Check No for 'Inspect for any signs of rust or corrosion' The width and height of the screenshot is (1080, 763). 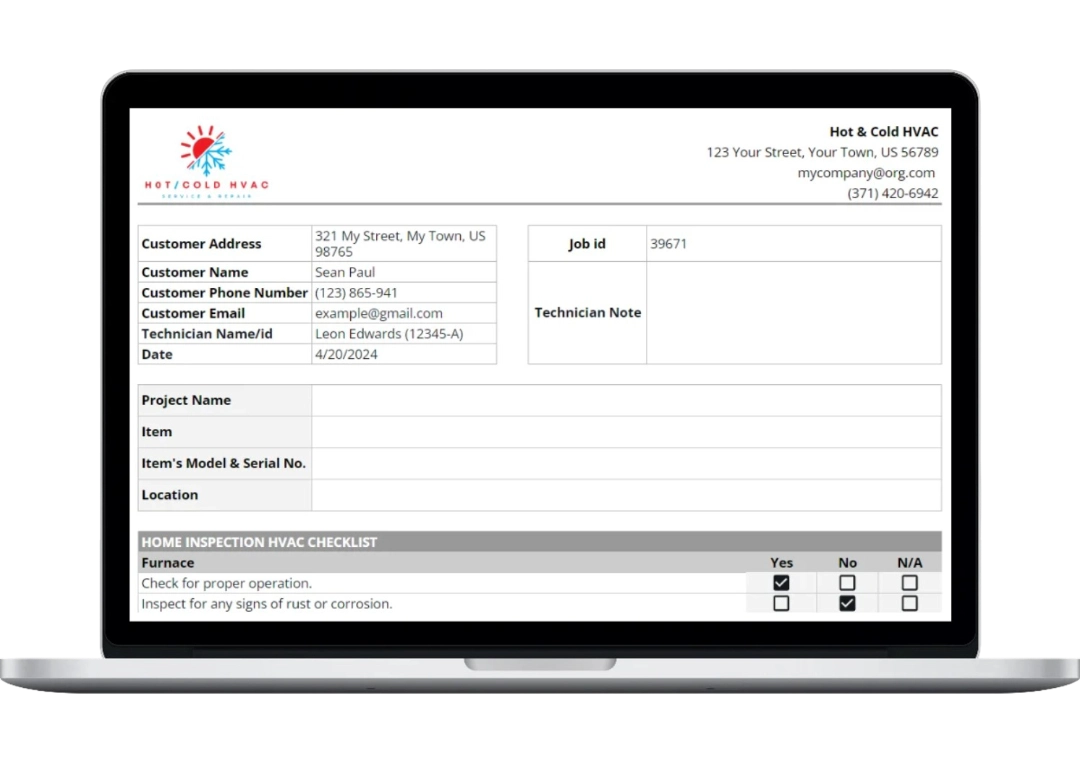click(x=847, y=603)
